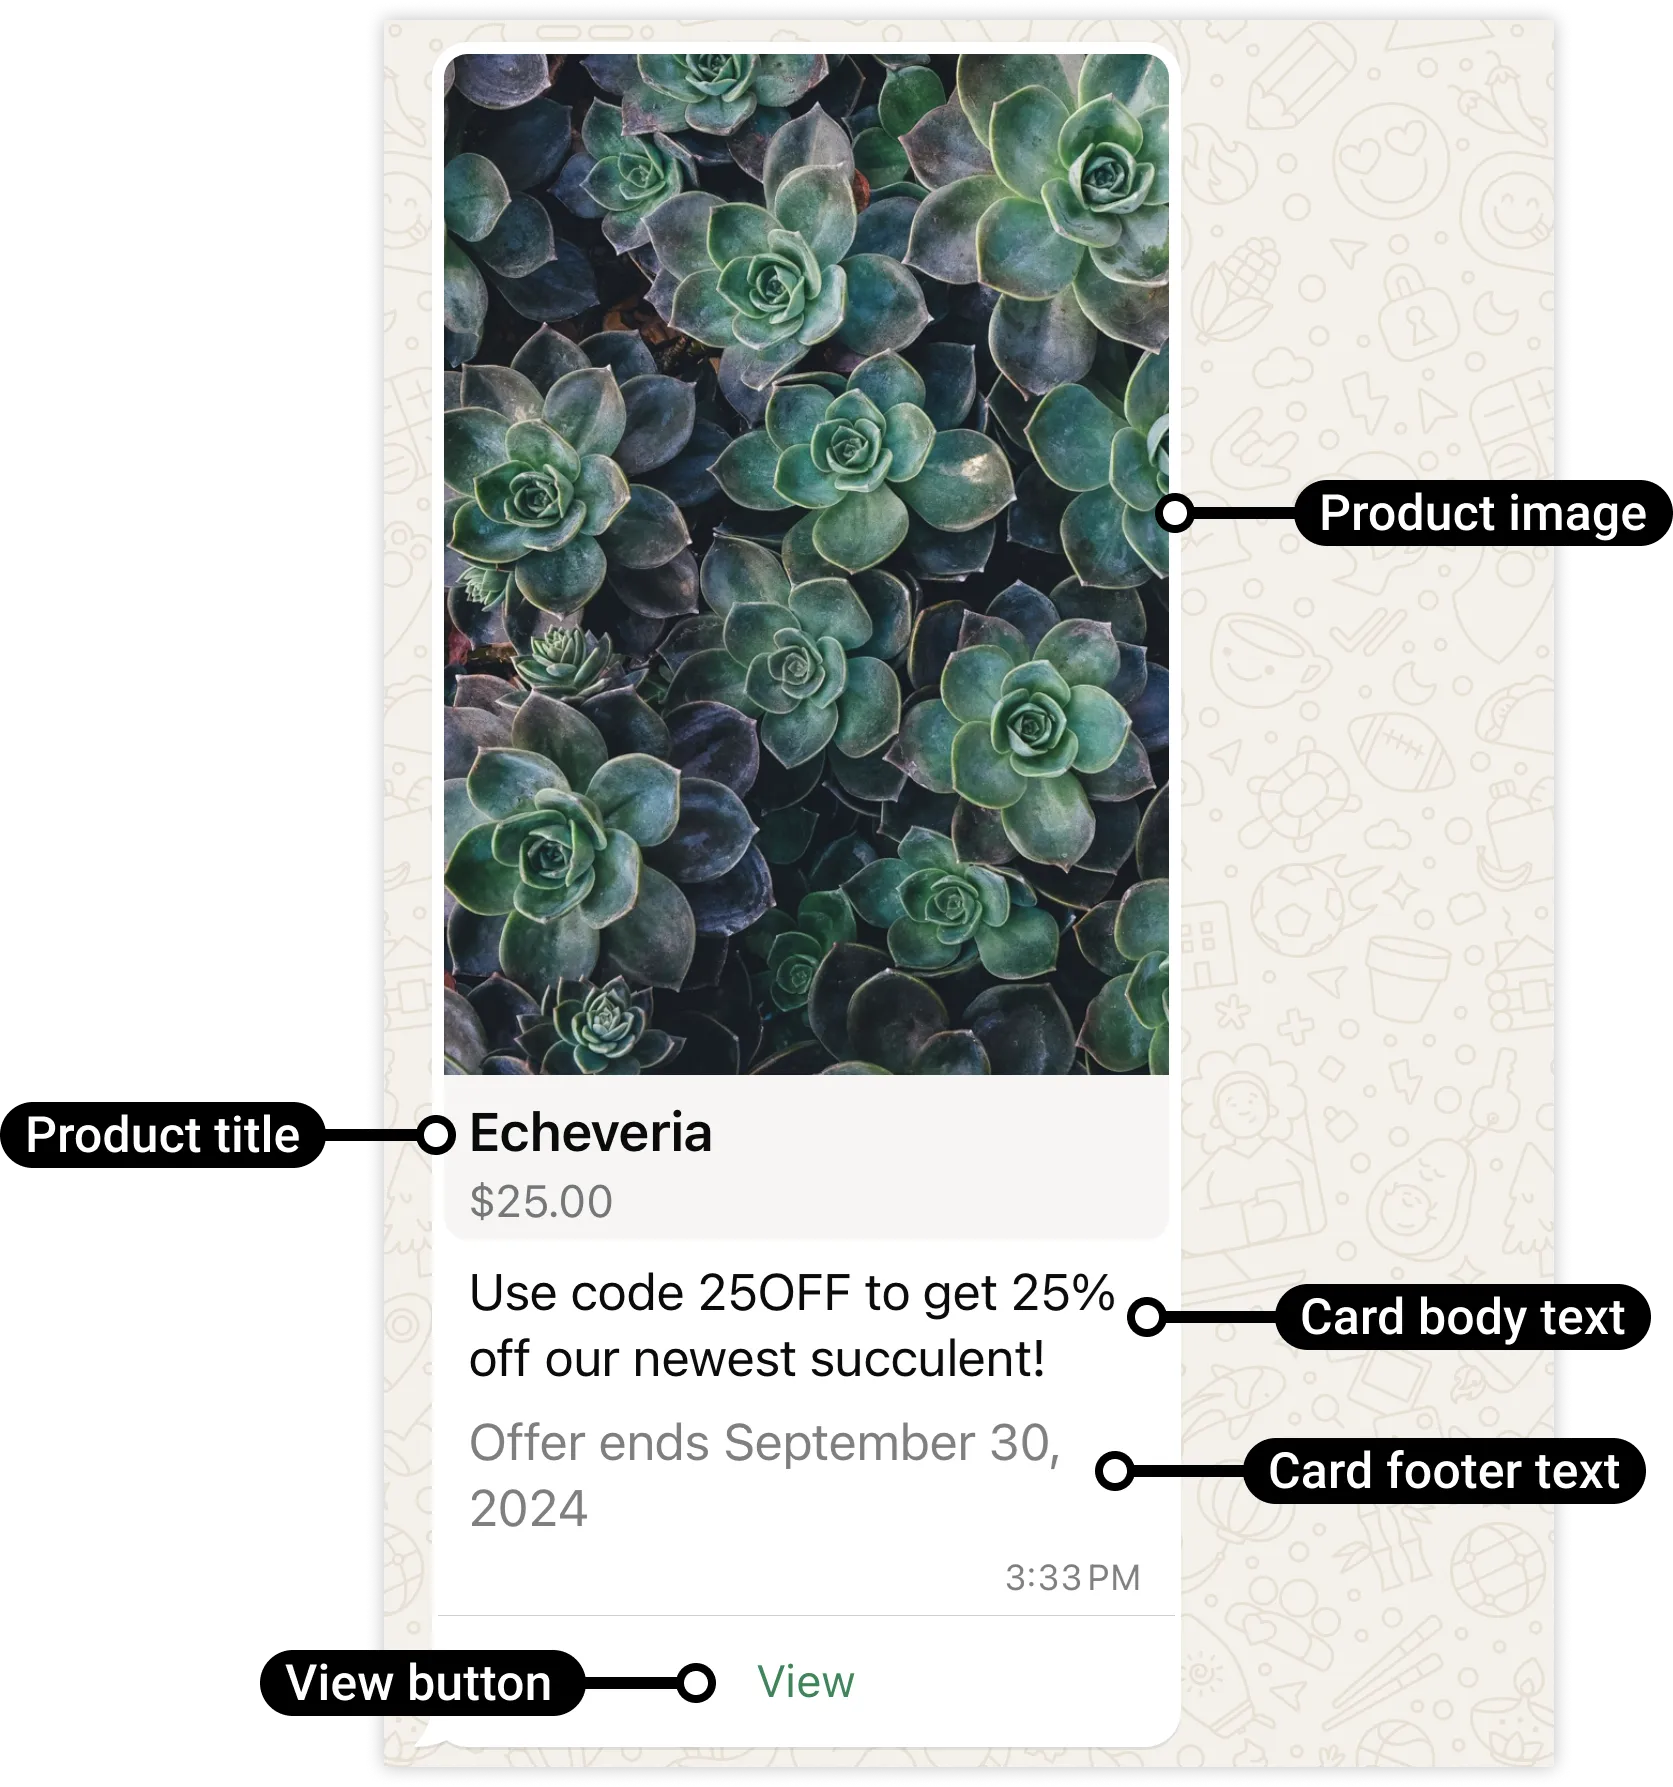Click the Offer ends September 30 footer

pos(764,1475)
